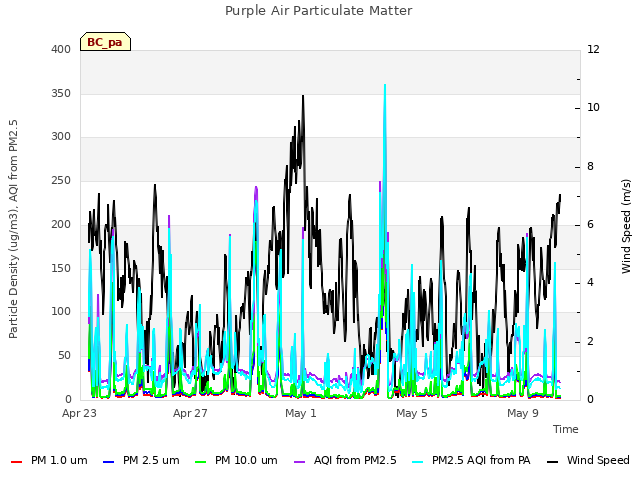
Task: Click the Apr 23 x-axis tick label
Action: point(79,413)
